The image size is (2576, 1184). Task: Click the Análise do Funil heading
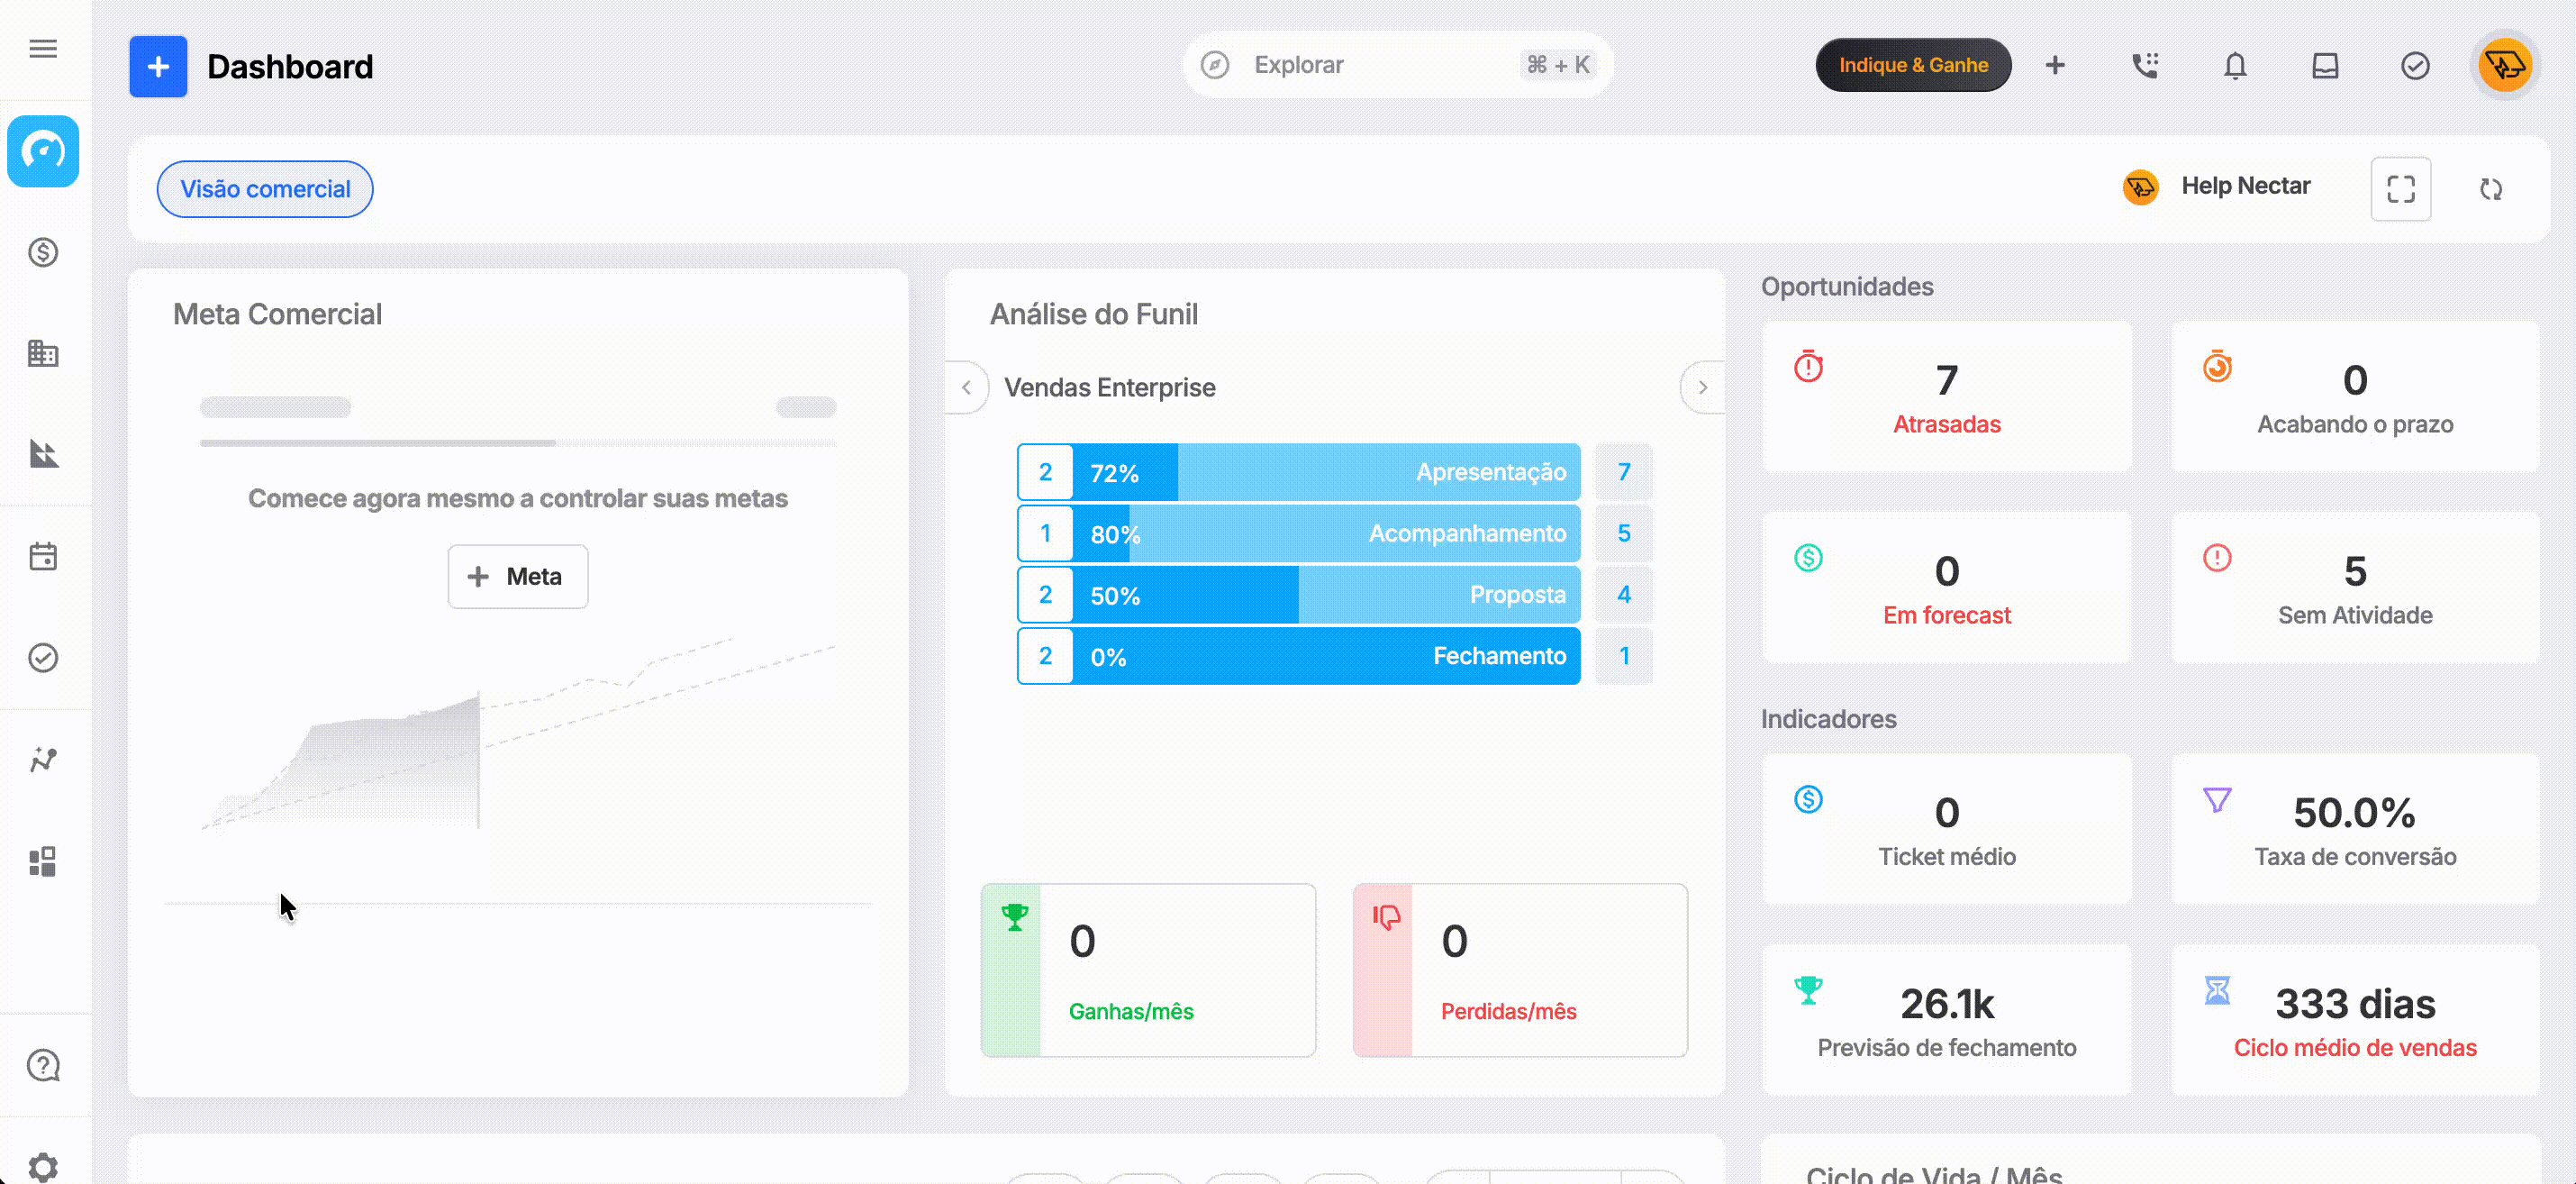(x=1094, y=315)
